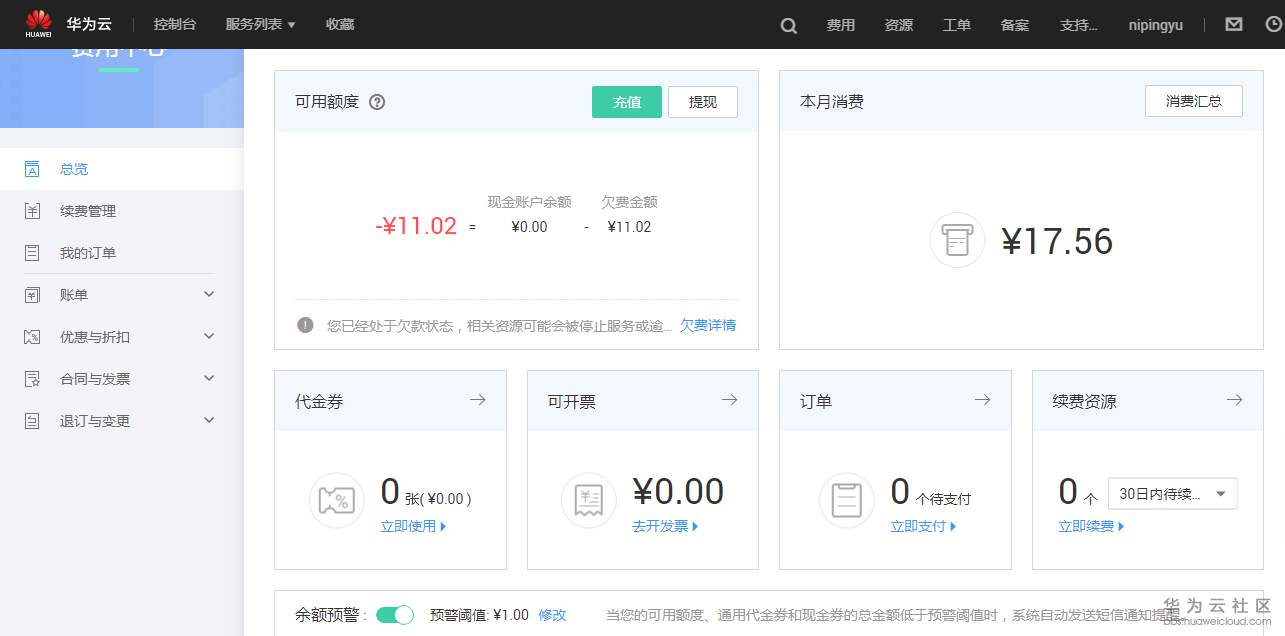Click the help question mark beside 可用额度

[376, 101]
